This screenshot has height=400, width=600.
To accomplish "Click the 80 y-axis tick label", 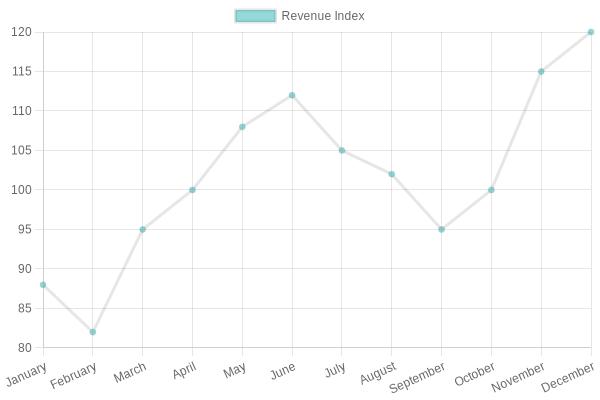I will (x=24, y=348).
